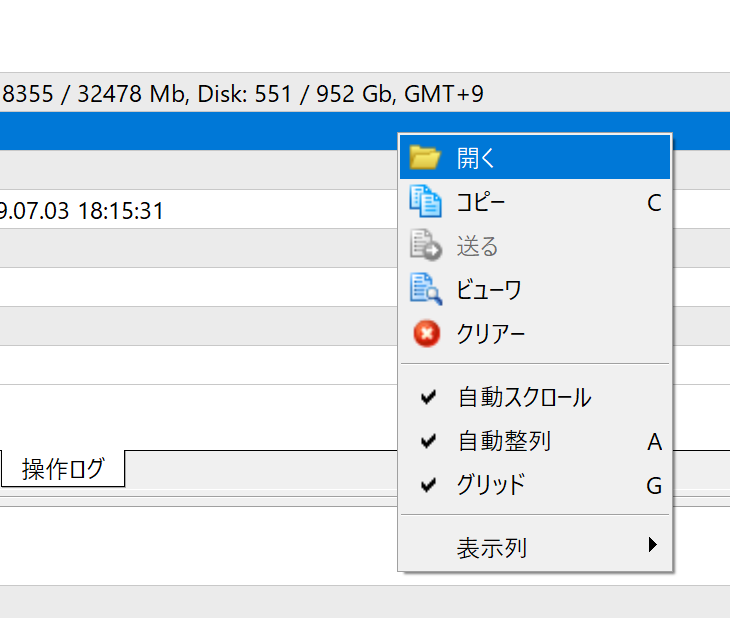Choose the コピー text in the context menu
730x618 pixels.
(481, 203)
